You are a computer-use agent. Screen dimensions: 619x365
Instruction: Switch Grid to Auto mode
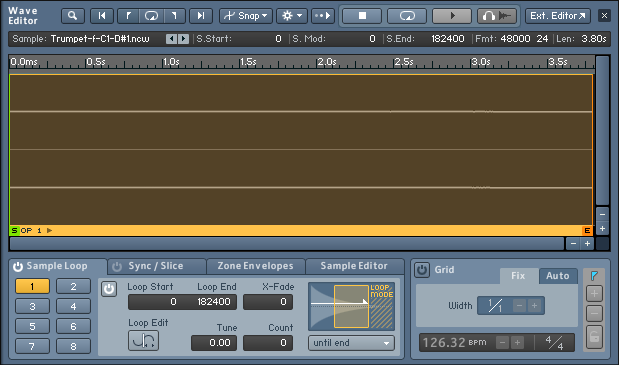[x=558, y=276]
